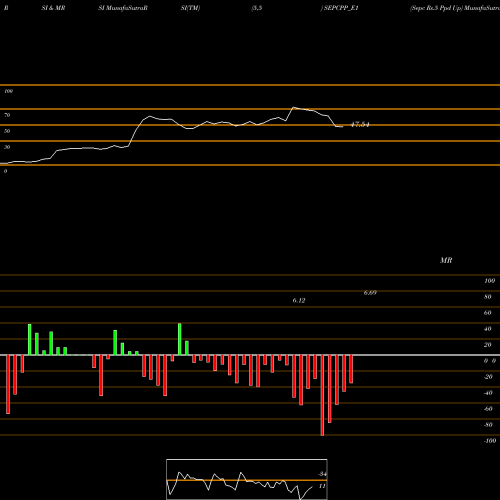Click the MR axis label '20'
The height and width of the screenshot is (500, 500).
click(487, 345)
